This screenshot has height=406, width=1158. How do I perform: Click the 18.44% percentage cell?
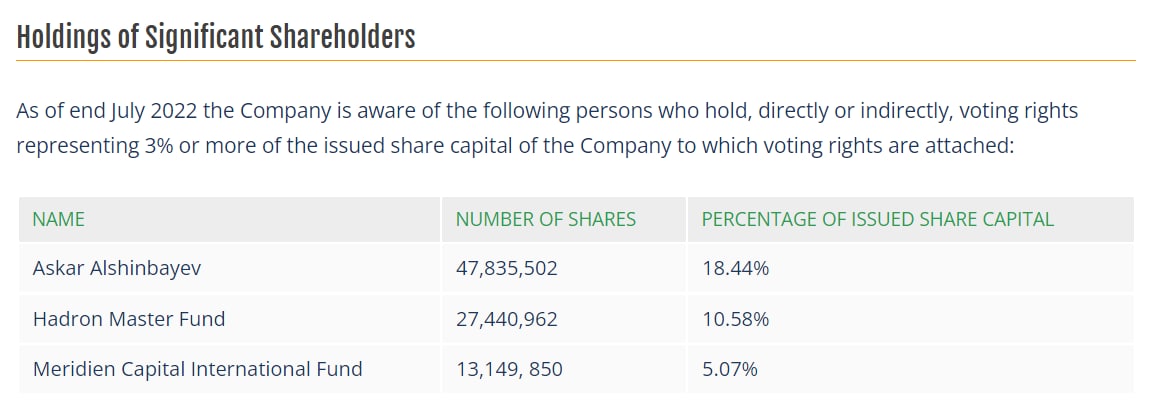tap(735, 268)
